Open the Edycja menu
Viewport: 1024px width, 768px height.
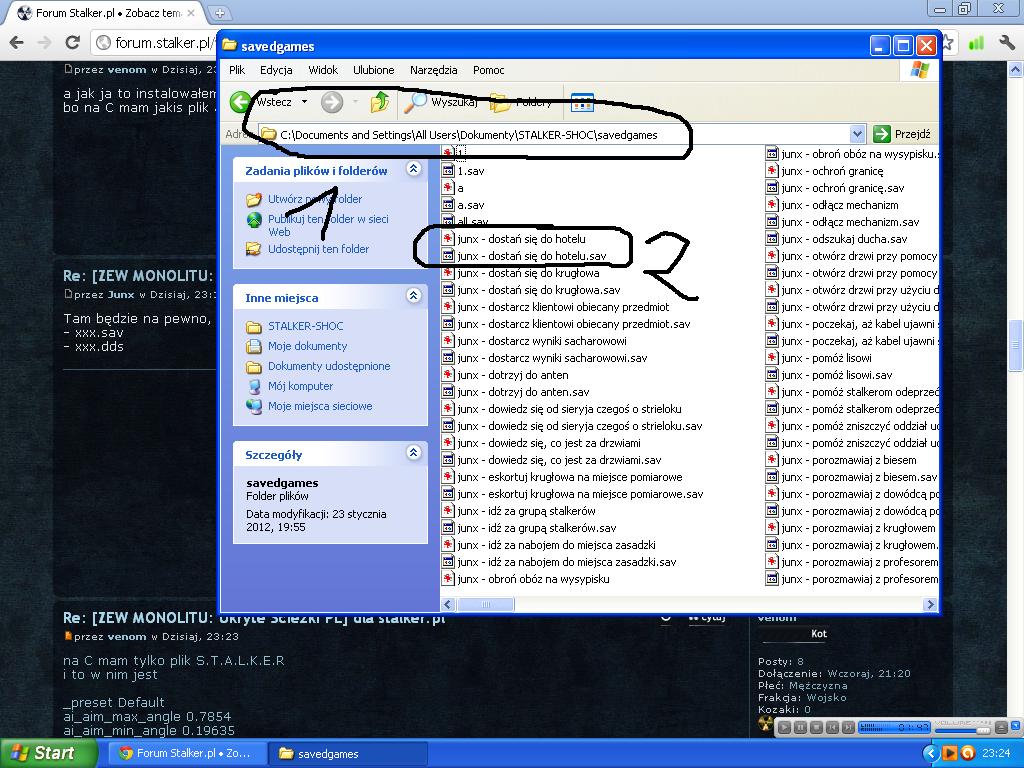276,70
